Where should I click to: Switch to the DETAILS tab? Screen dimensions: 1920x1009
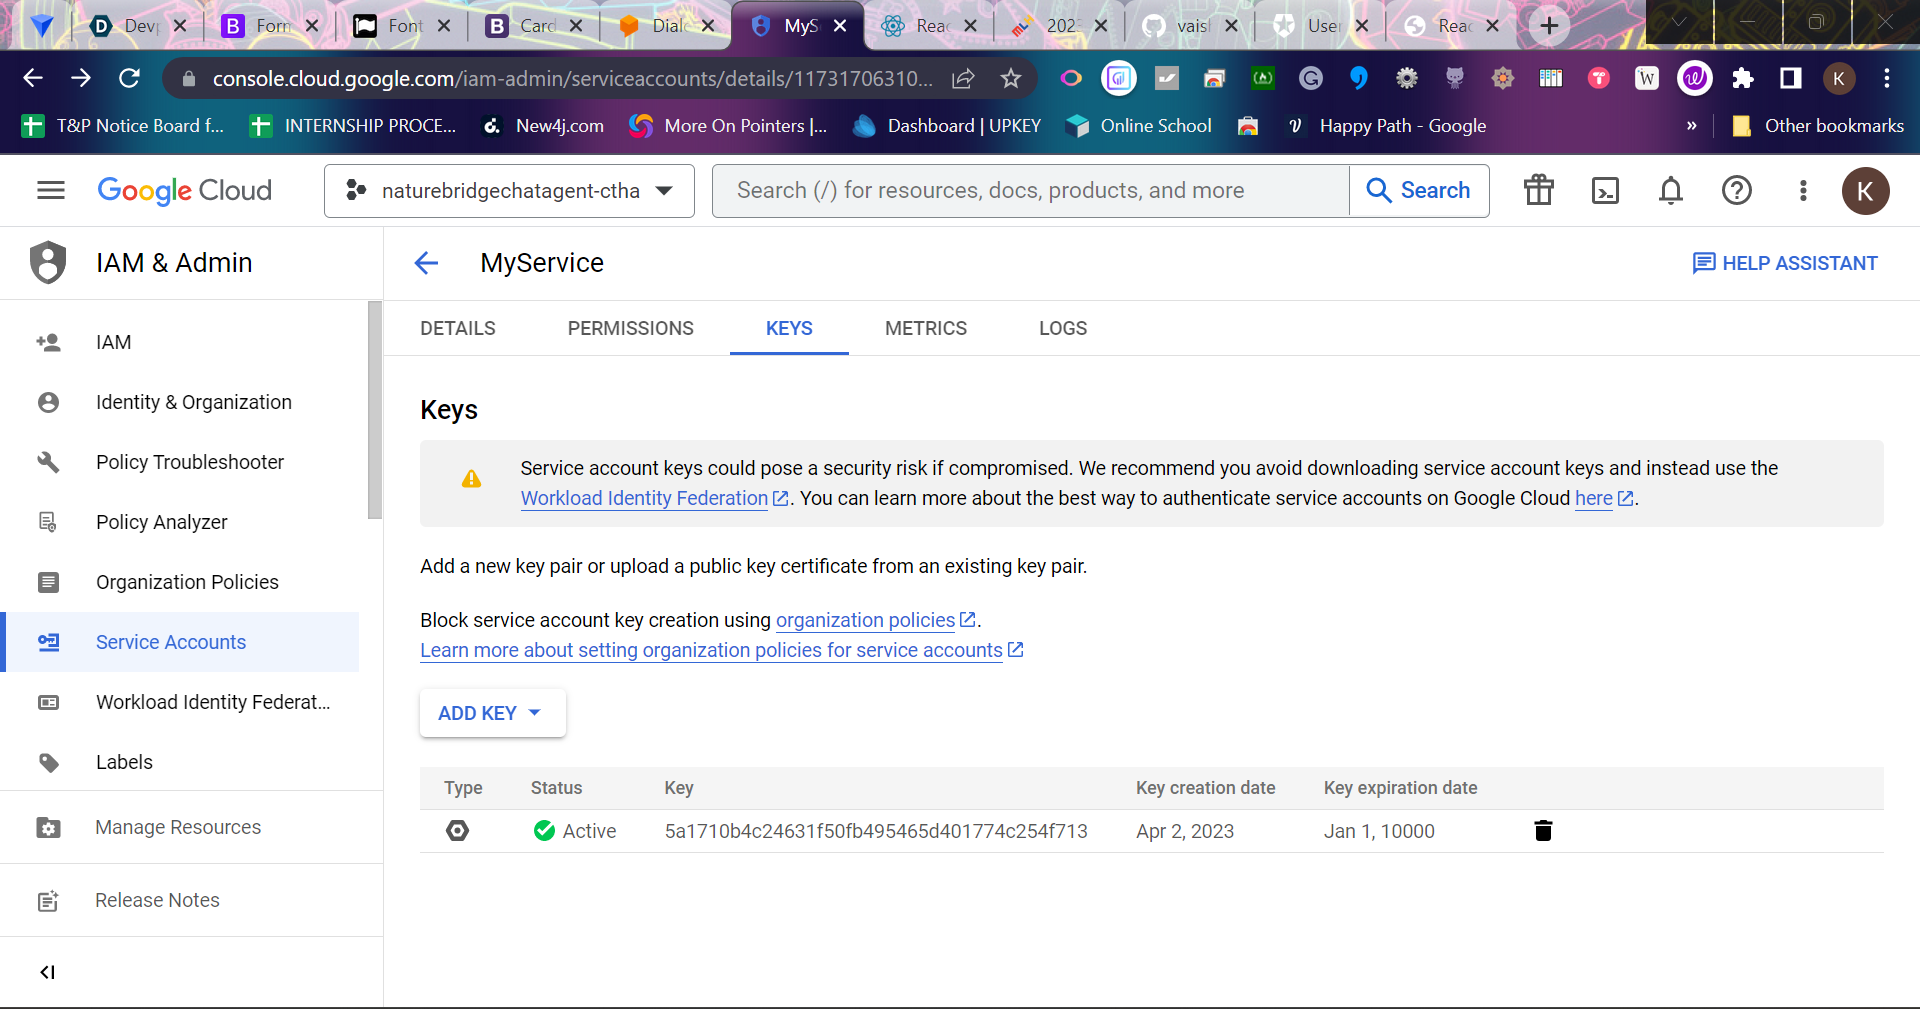pos(458,328)
